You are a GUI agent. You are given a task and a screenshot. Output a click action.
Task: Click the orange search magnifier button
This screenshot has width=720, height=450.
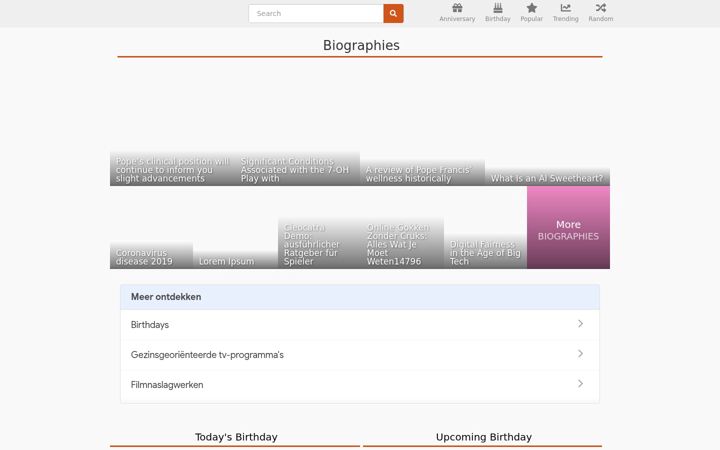click(393, 13)
